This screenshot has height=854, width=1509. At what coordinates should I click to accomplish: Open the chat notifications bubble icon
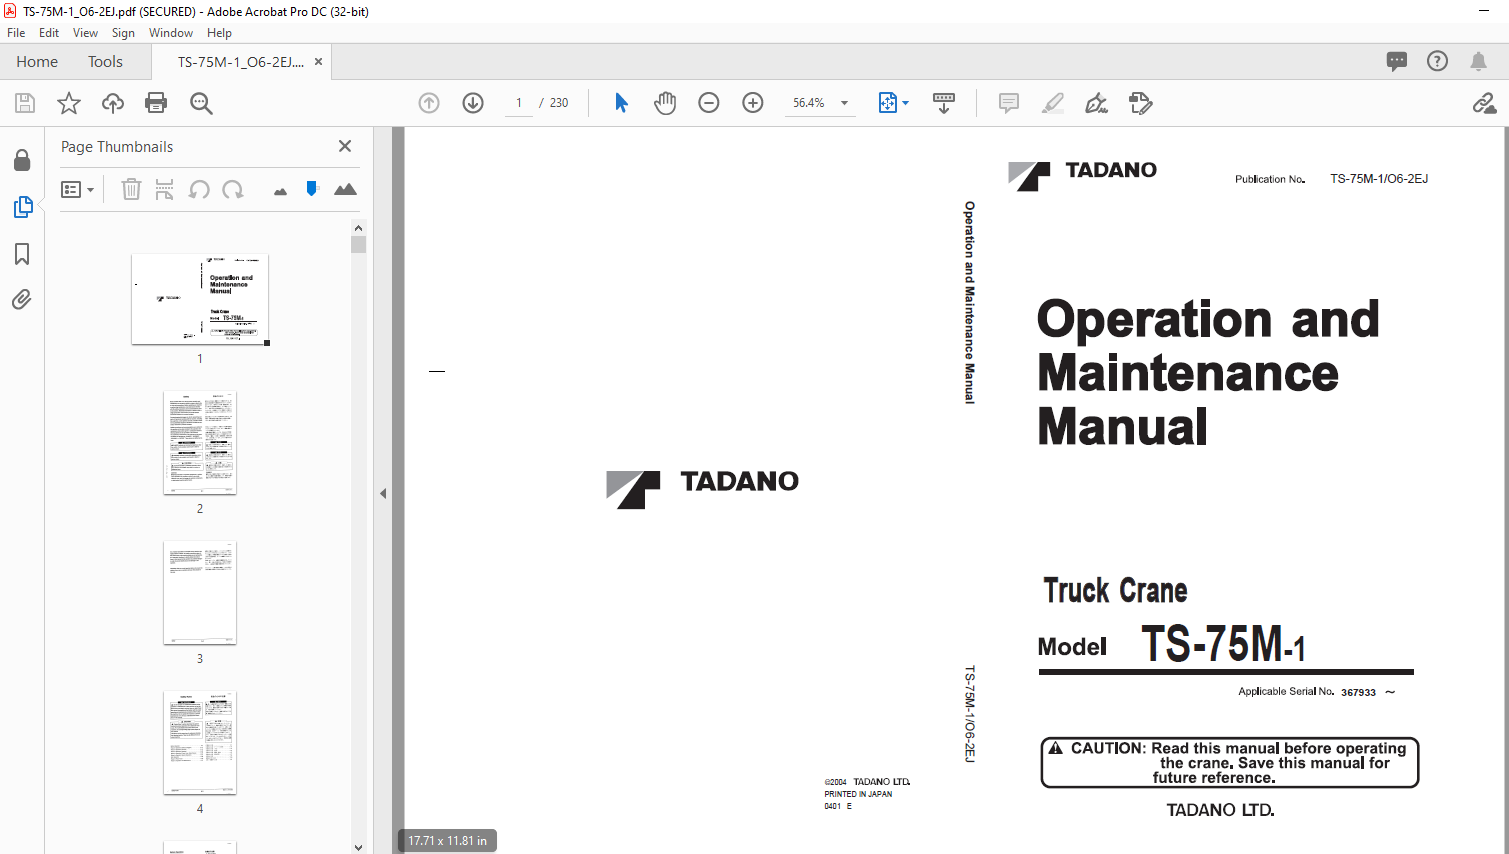tap(1397, 61)
